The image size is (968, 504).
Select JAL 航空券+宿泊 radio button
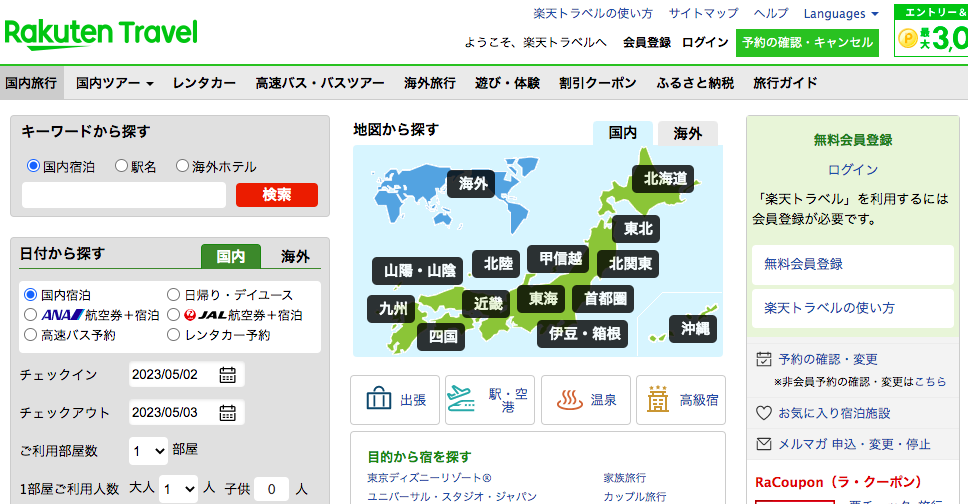[x=173, y=315]
